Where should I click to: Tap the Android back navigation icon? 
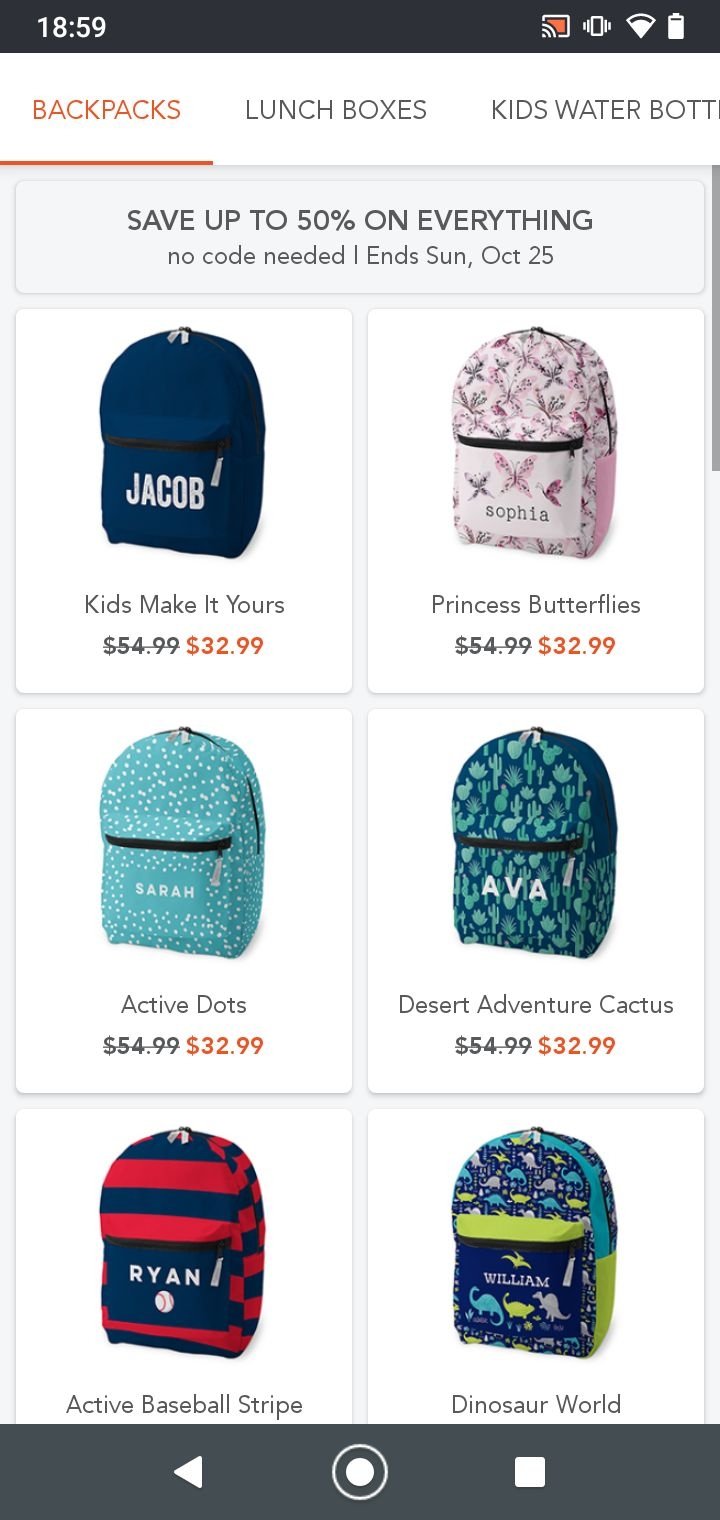click(188, 1472)
